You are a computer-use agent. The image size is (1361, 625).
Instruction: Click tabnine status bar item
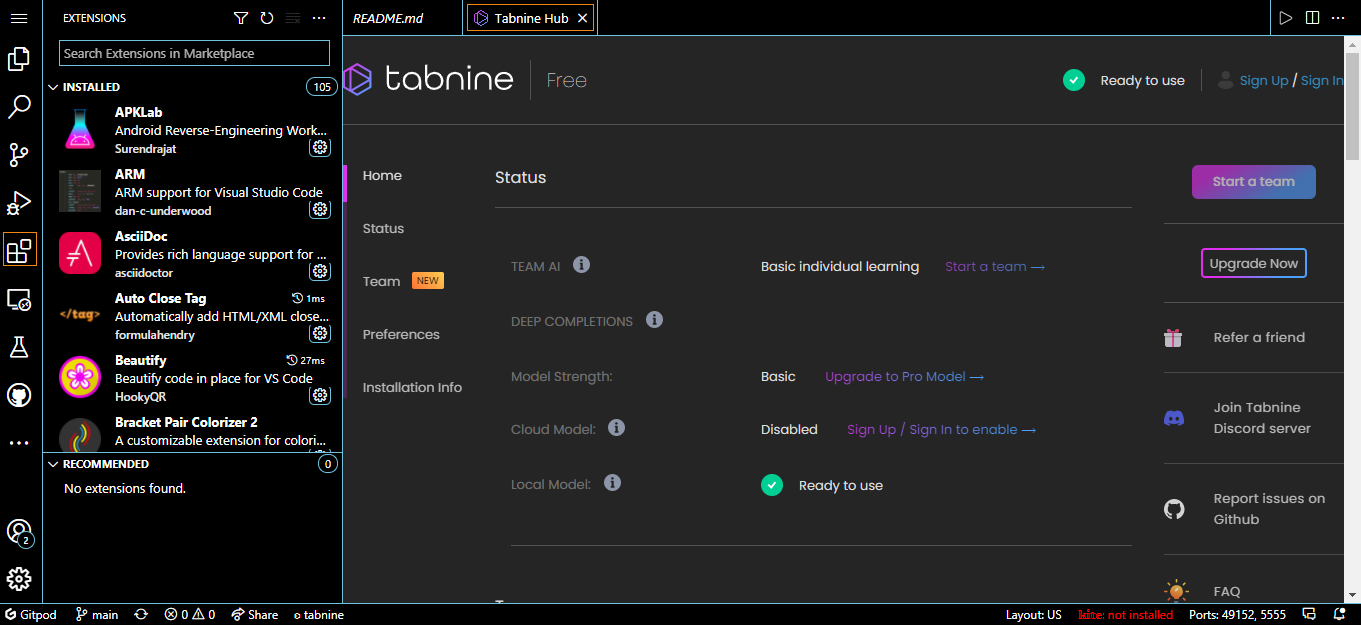319,614
